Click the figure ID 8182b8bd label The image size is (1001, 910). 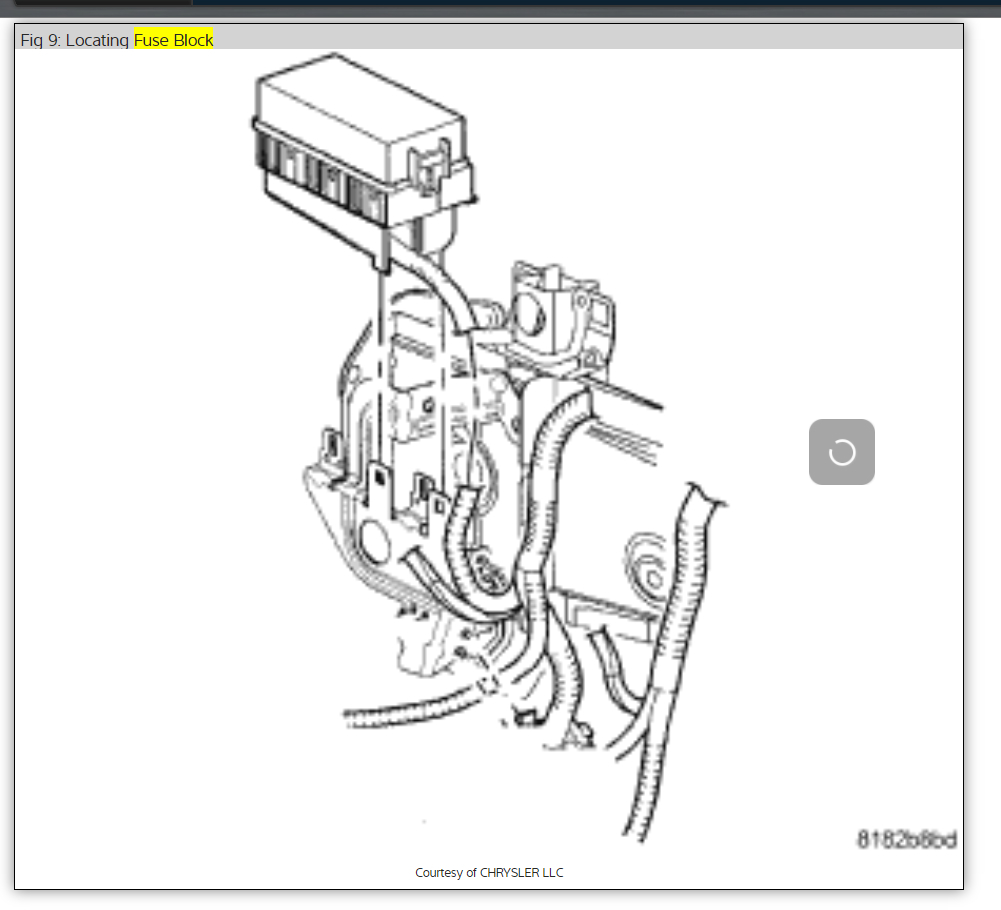click(x=905, y=838)
